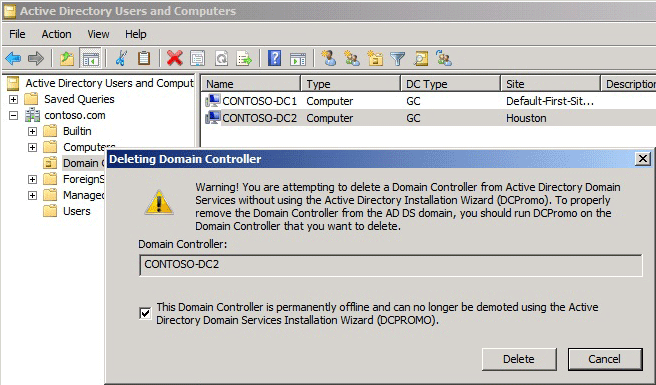Screen dimensions: 656x385
Task: Select the Users folder in tree
Action: 77,211
